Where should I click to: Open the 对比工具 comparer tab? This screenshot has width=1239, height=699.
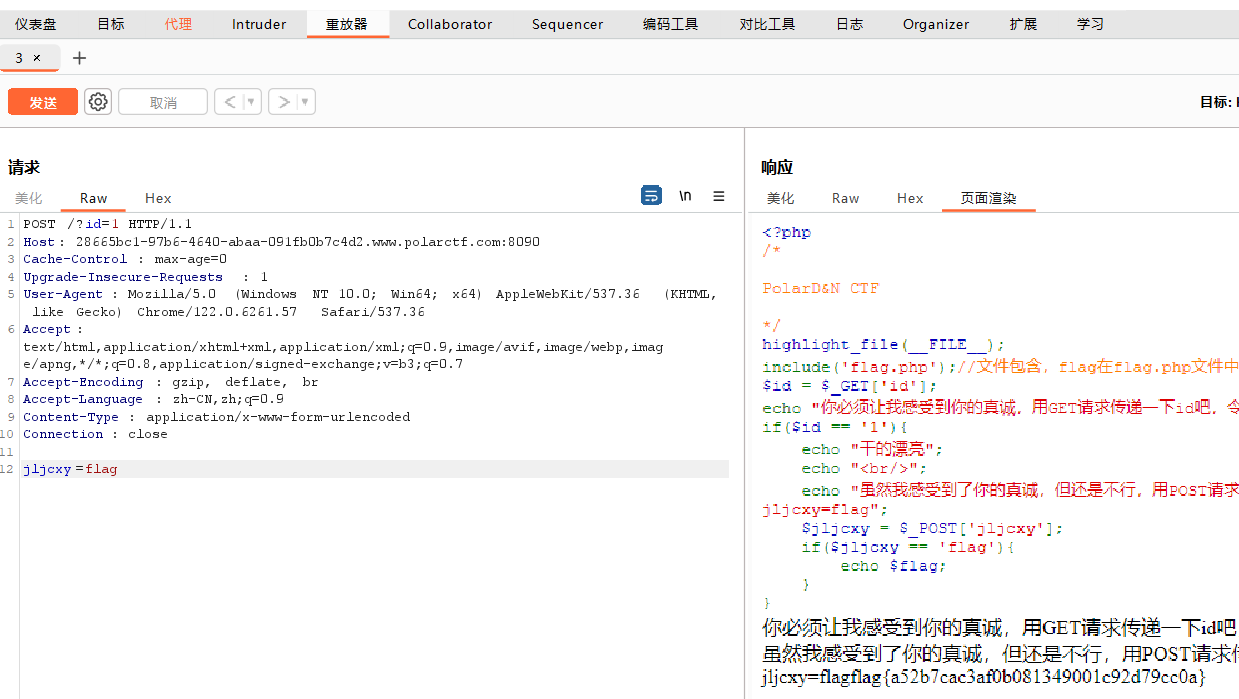[767, 24]
